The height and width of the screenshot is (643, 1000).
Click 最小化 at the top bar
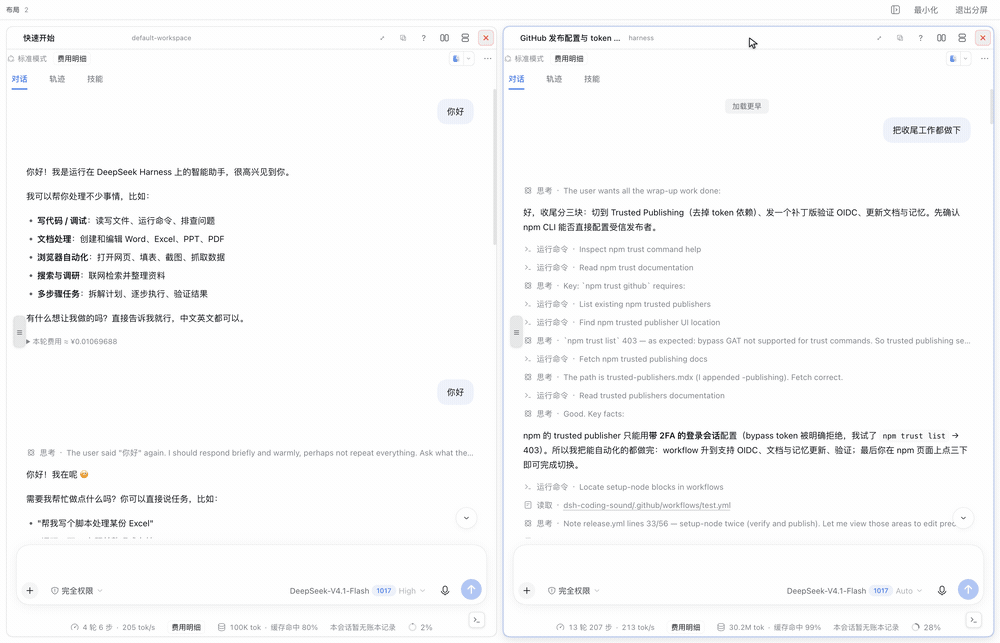pos(925,10)
